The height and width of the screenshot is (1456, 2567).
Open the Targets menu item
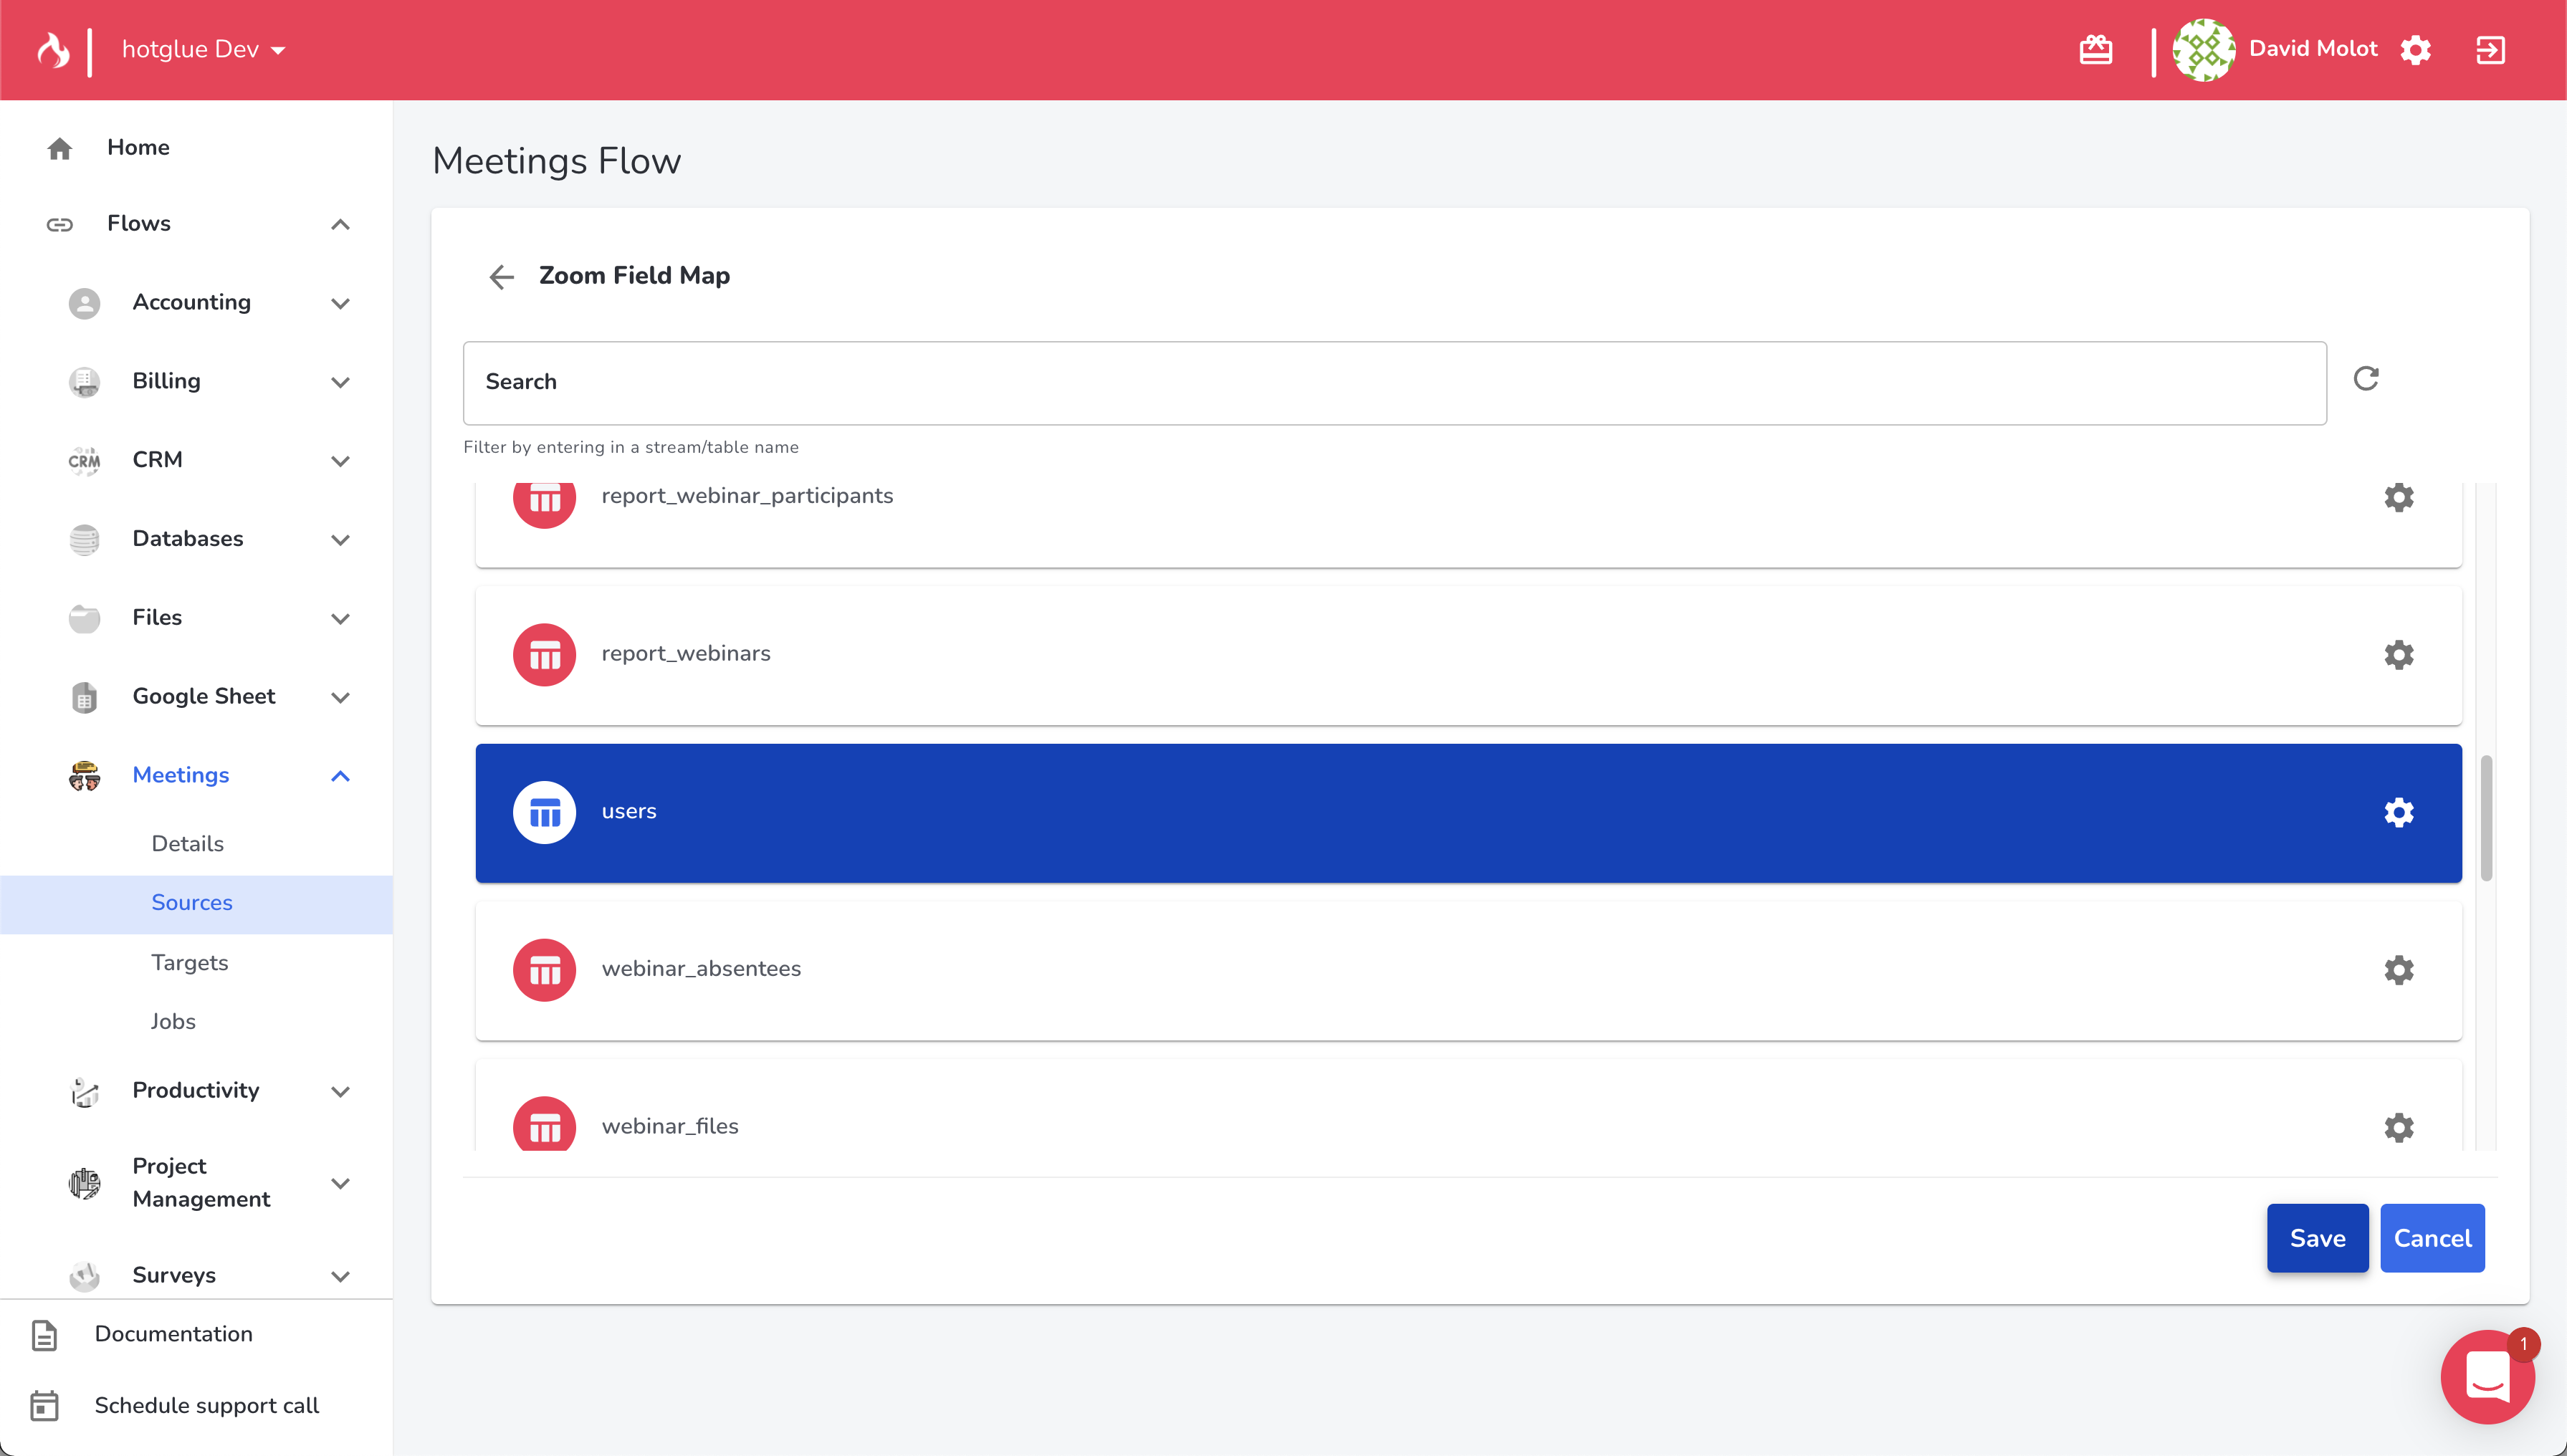[x=189, y=962]
